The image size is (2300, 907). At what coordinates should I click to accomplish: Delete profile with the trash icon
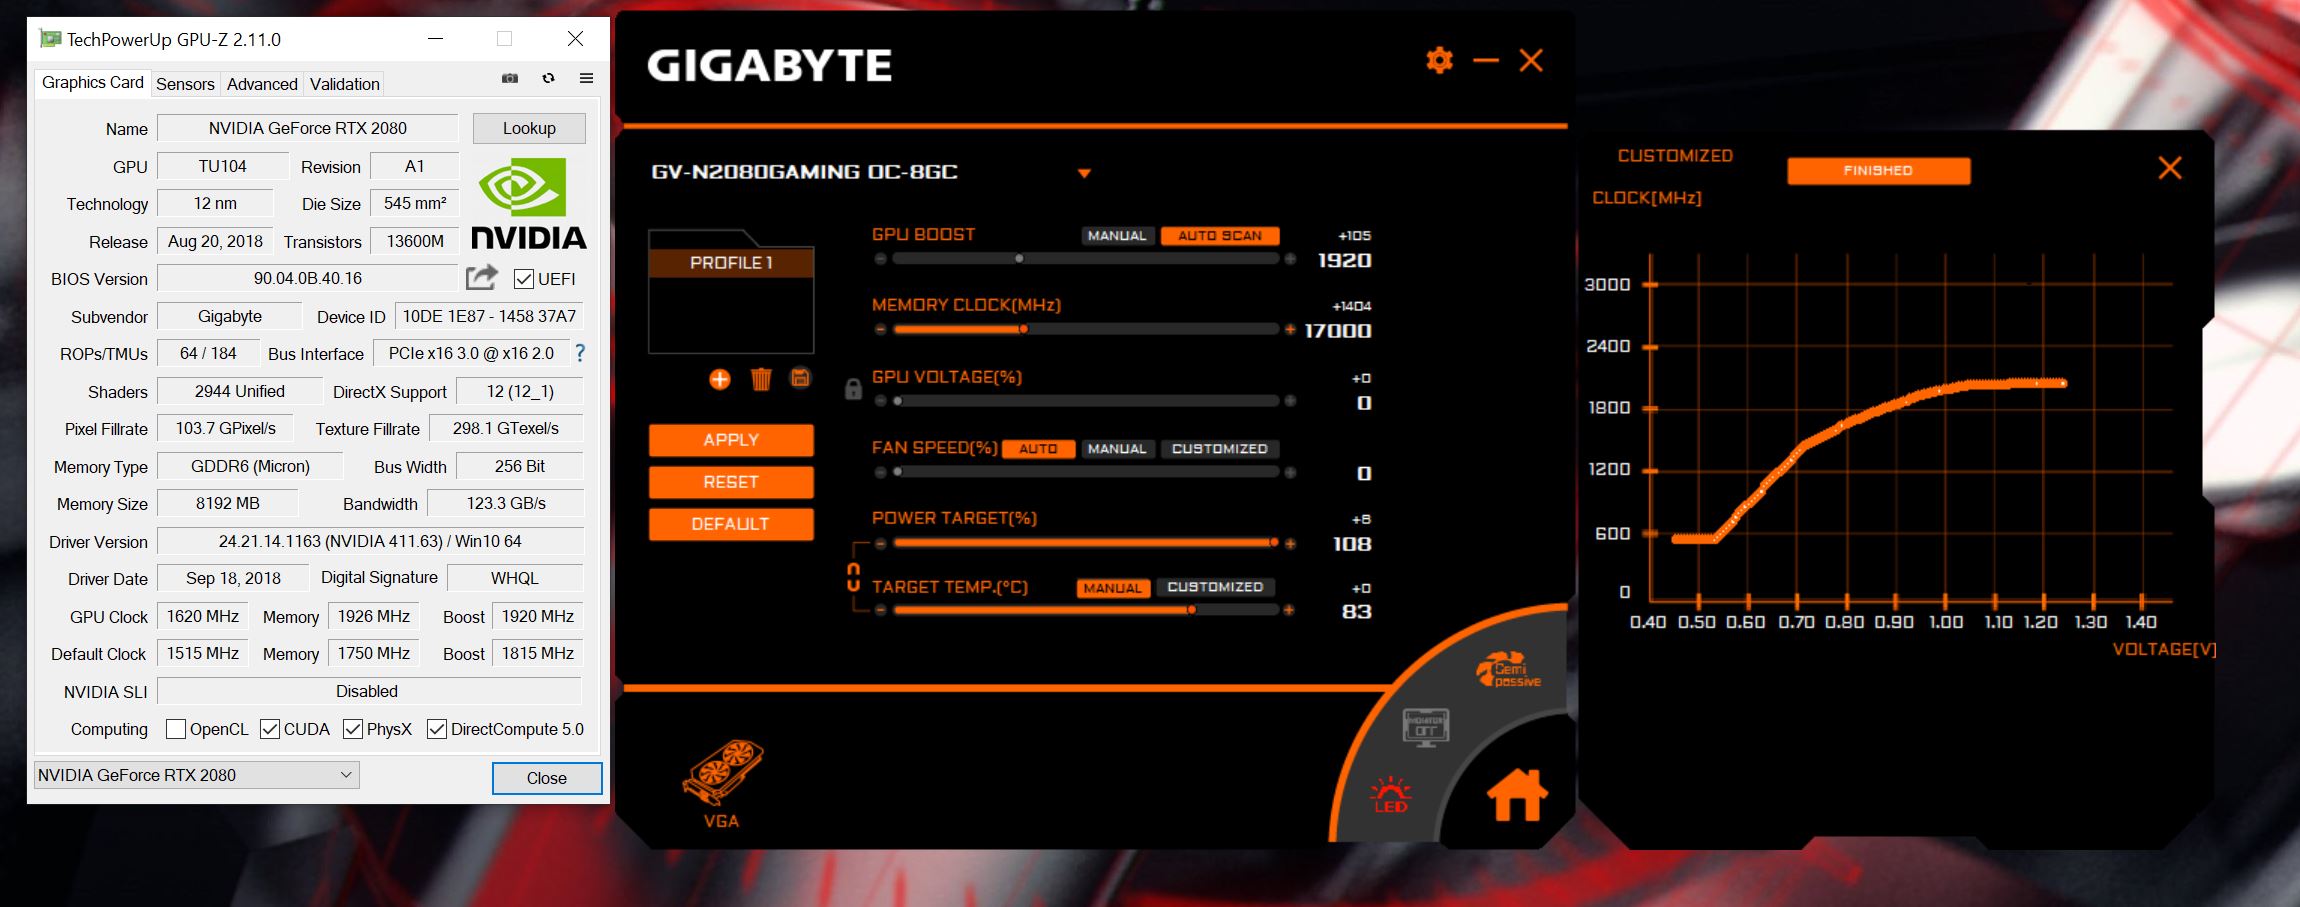[x=761, y=379]
